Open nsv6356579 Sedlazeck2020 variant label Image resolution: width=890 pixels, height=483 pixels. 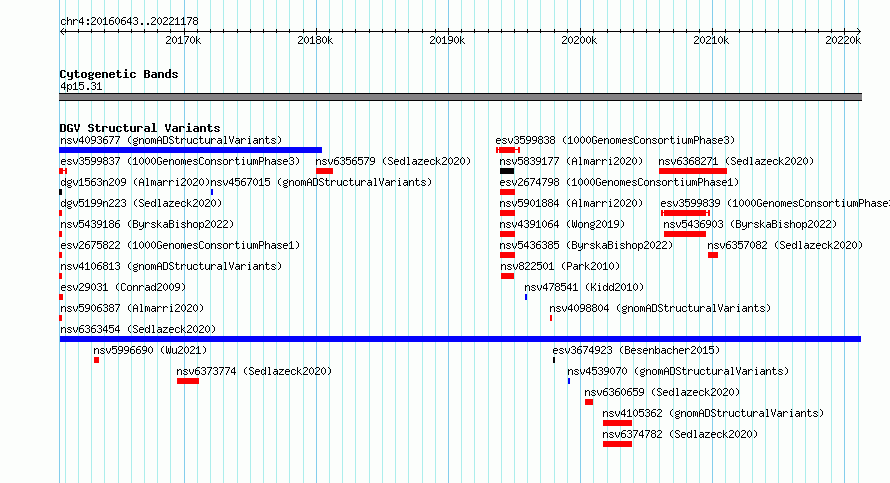(393, 161)
